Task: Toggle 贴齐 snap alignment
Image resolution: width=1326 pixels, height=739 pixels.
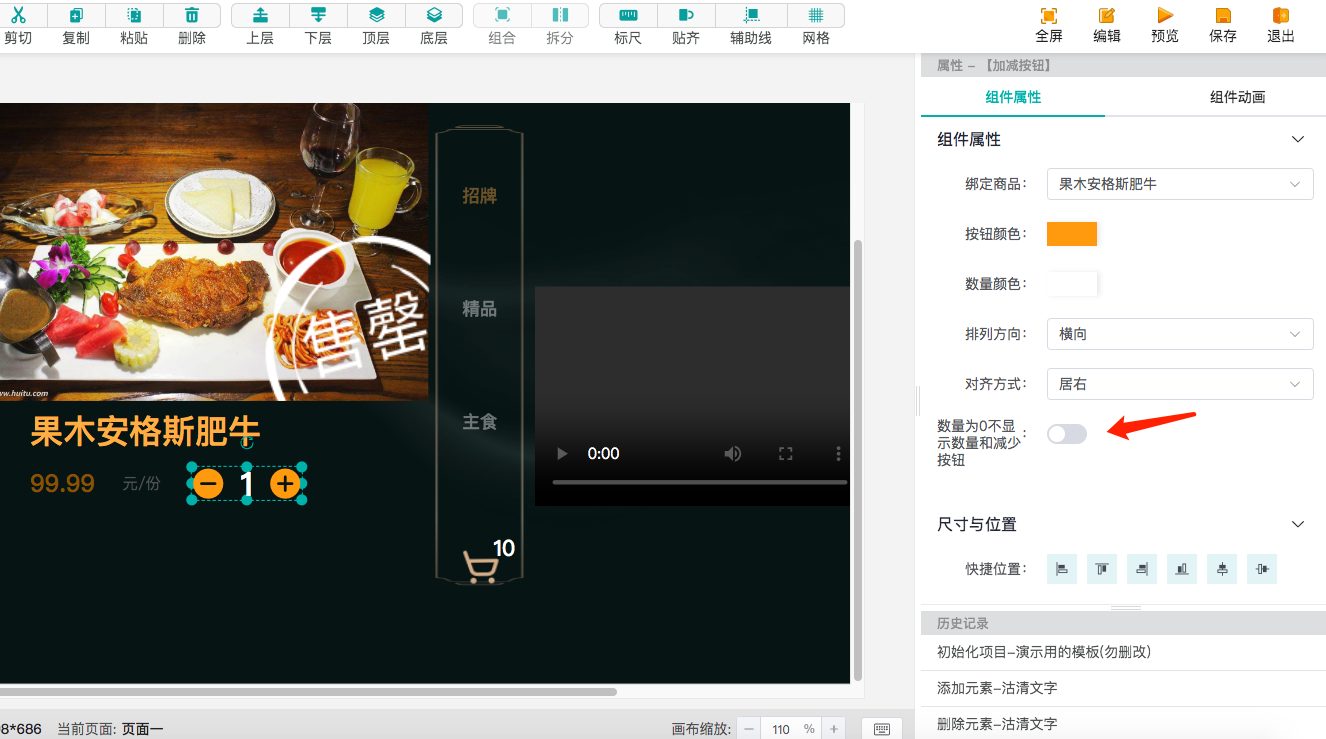Action: (686, 26)
